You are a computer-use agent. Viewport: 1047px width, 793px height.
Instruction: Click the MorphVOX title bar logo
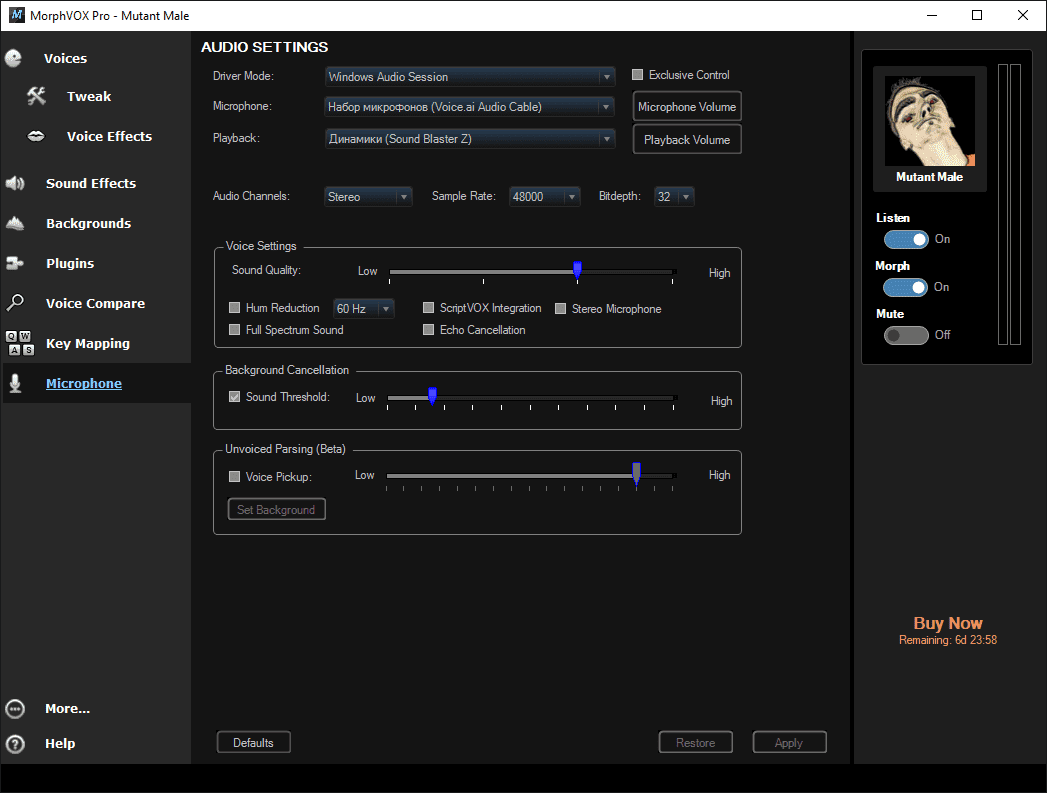click(17, 15)
